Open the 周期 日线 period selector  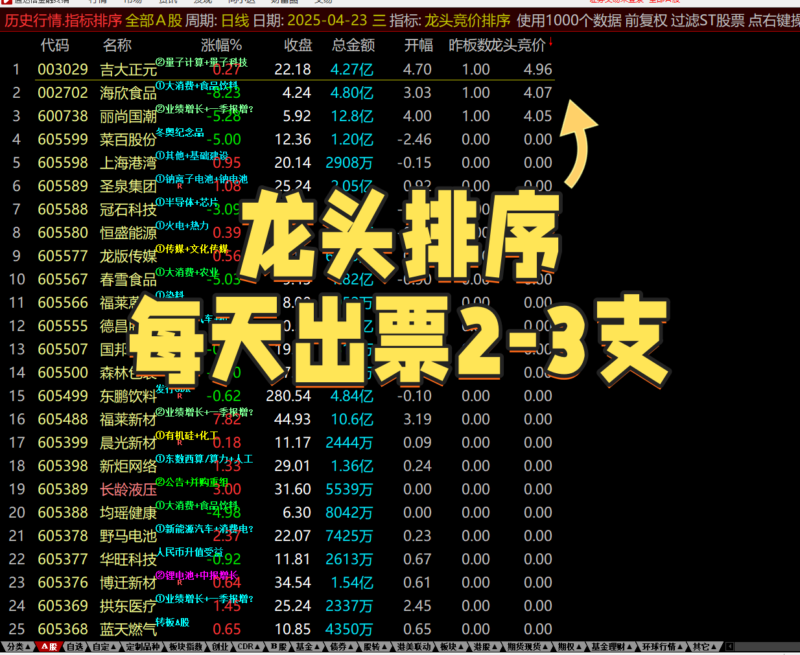230,24
